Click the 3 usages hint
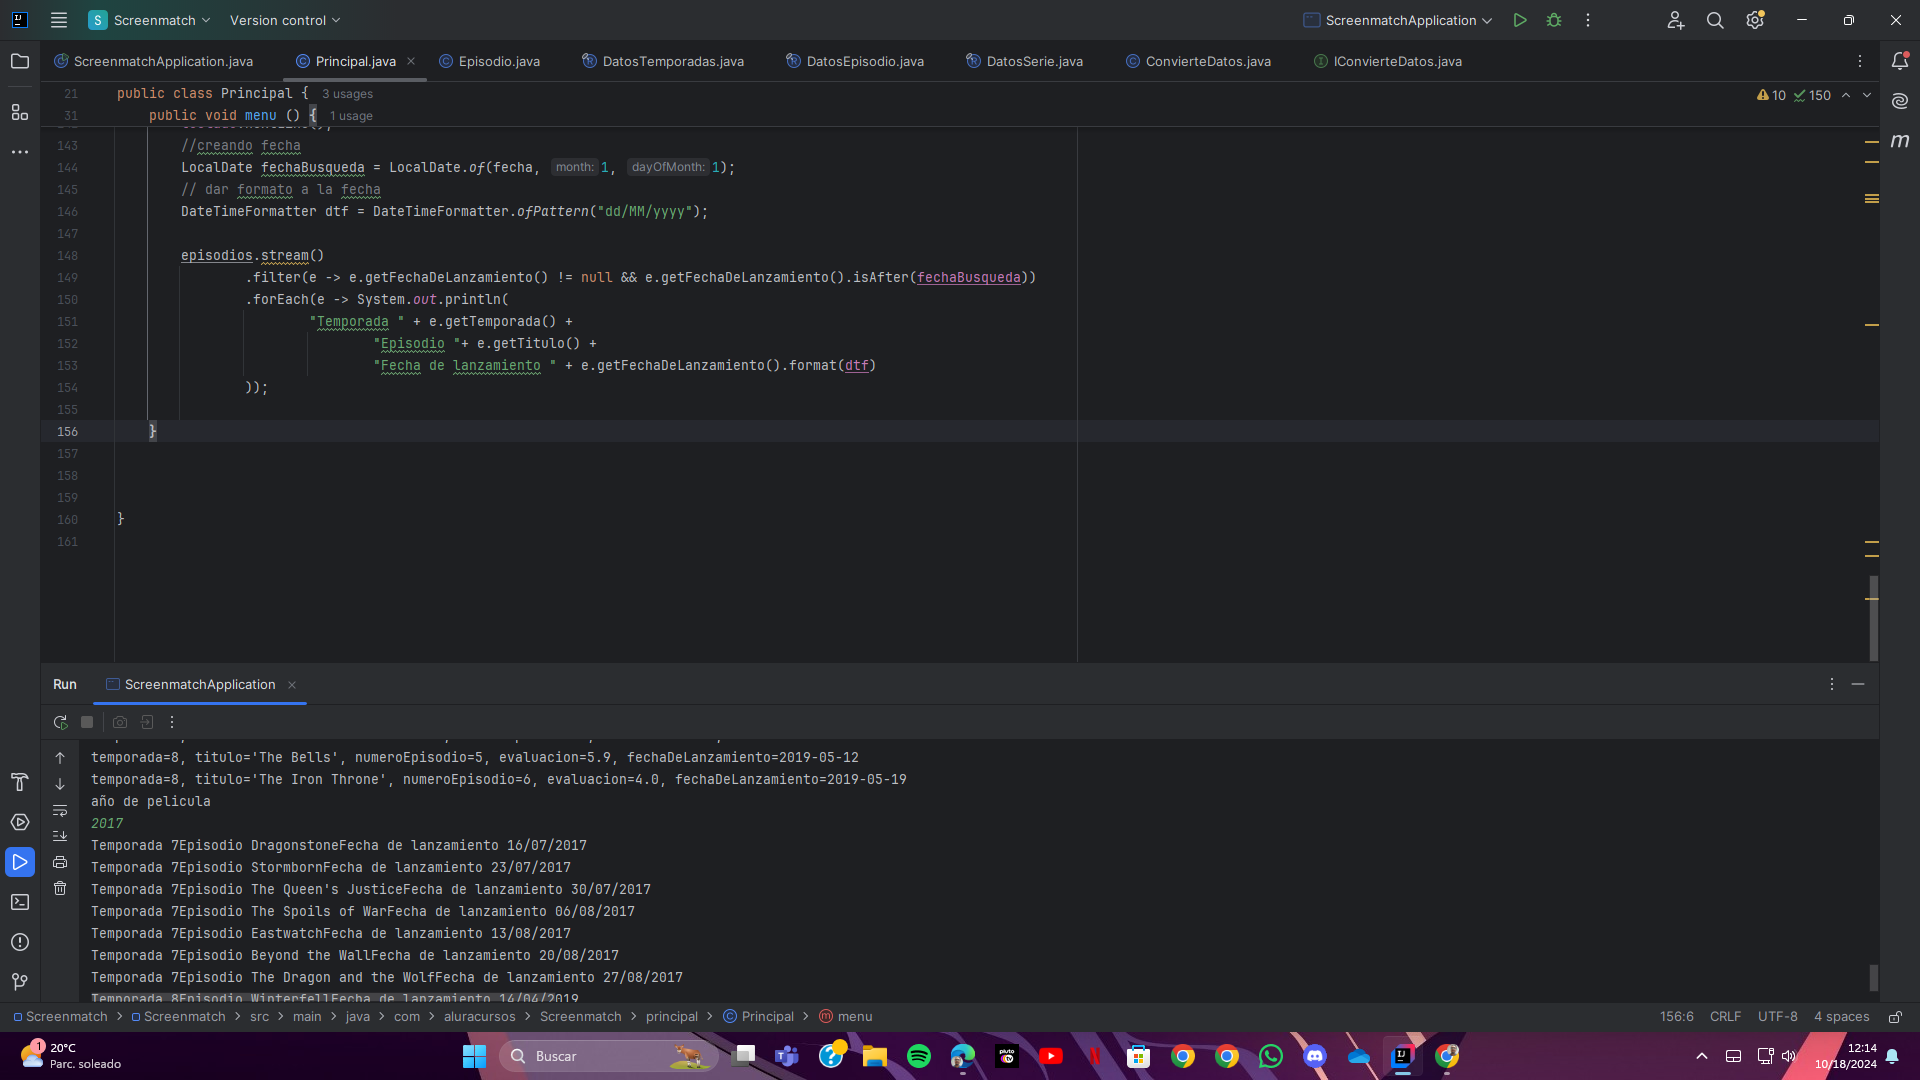Viewport: 1920px width, 1080px height. pyautogui.click(x=347, y=94)
